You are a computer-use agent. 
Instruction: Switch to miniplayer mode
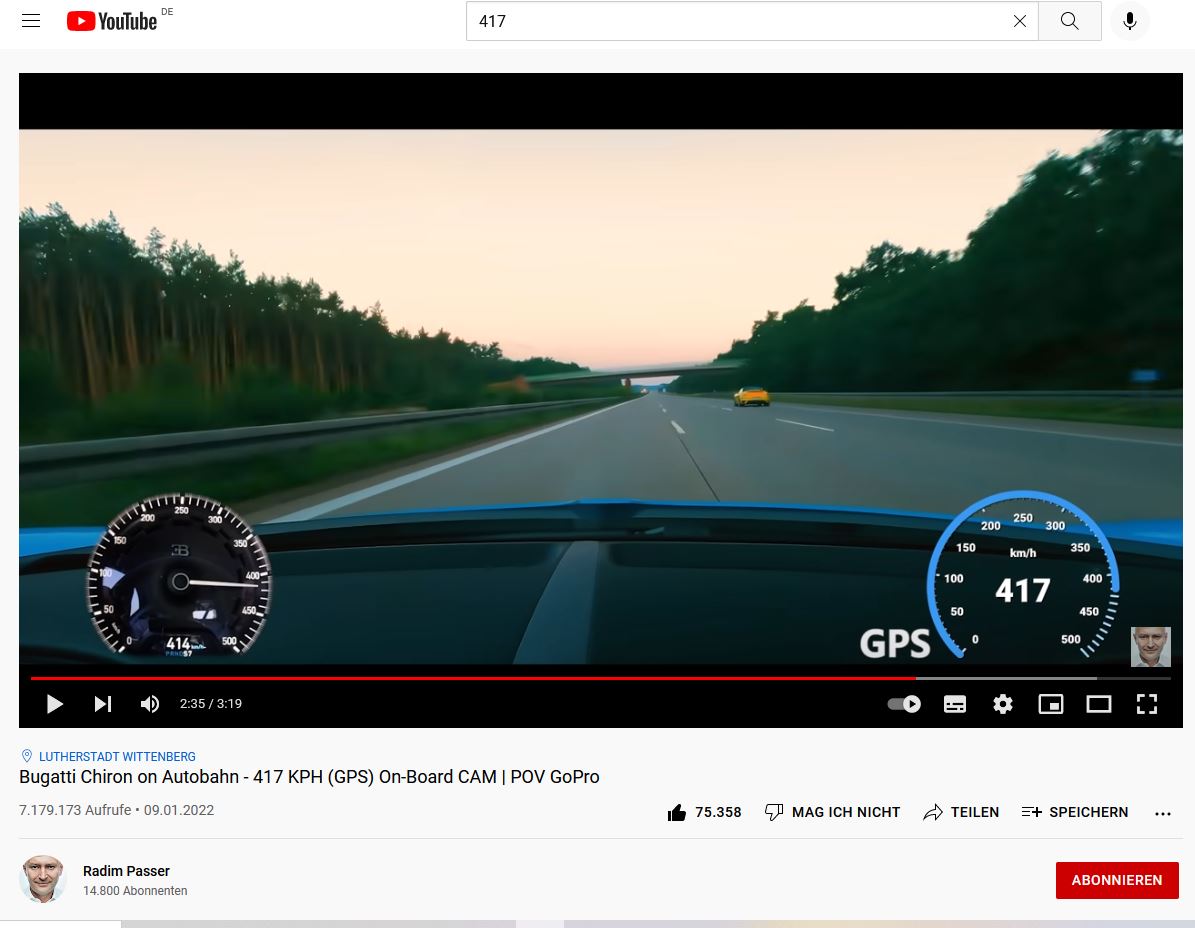click(1051, 704)
